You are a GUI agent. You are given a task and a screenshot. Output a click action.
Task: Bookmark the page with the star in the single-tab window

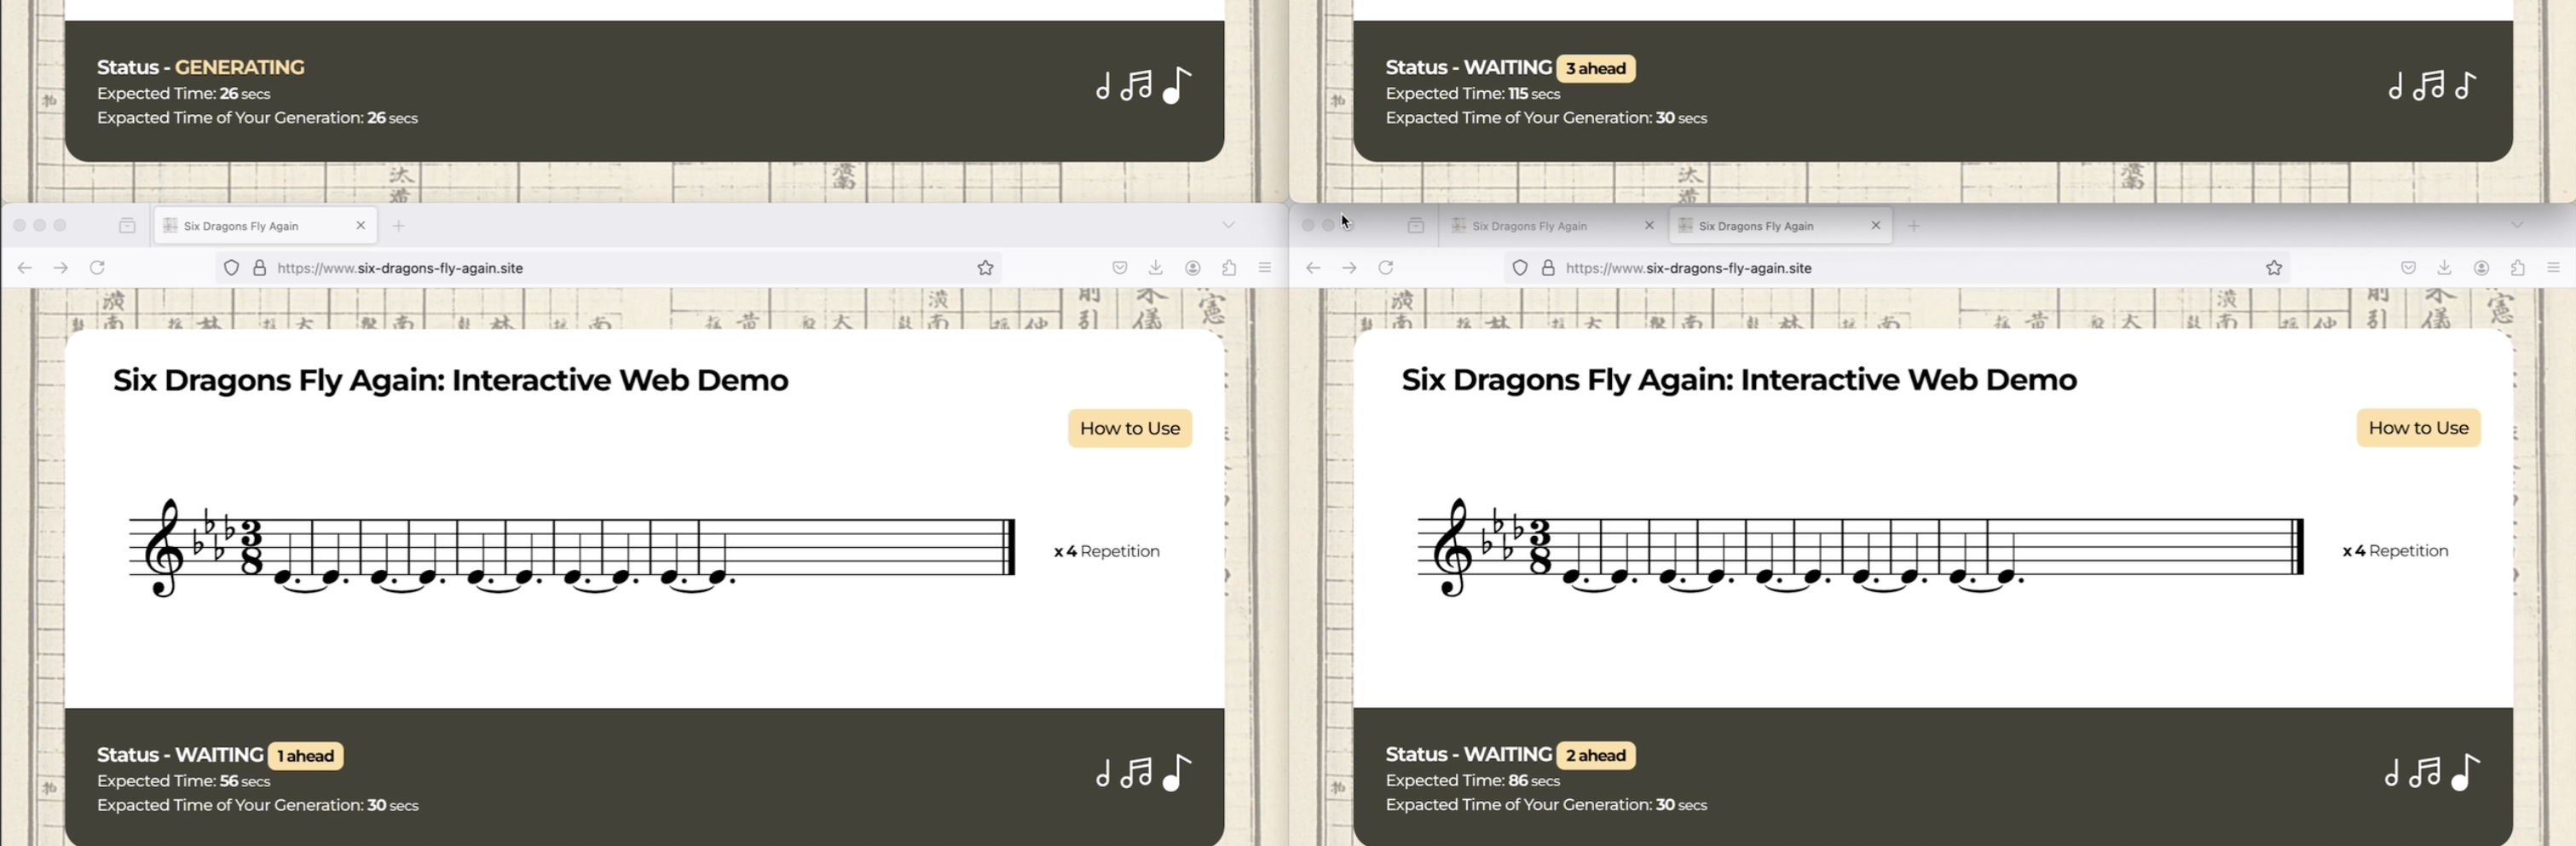pos(985,268)
